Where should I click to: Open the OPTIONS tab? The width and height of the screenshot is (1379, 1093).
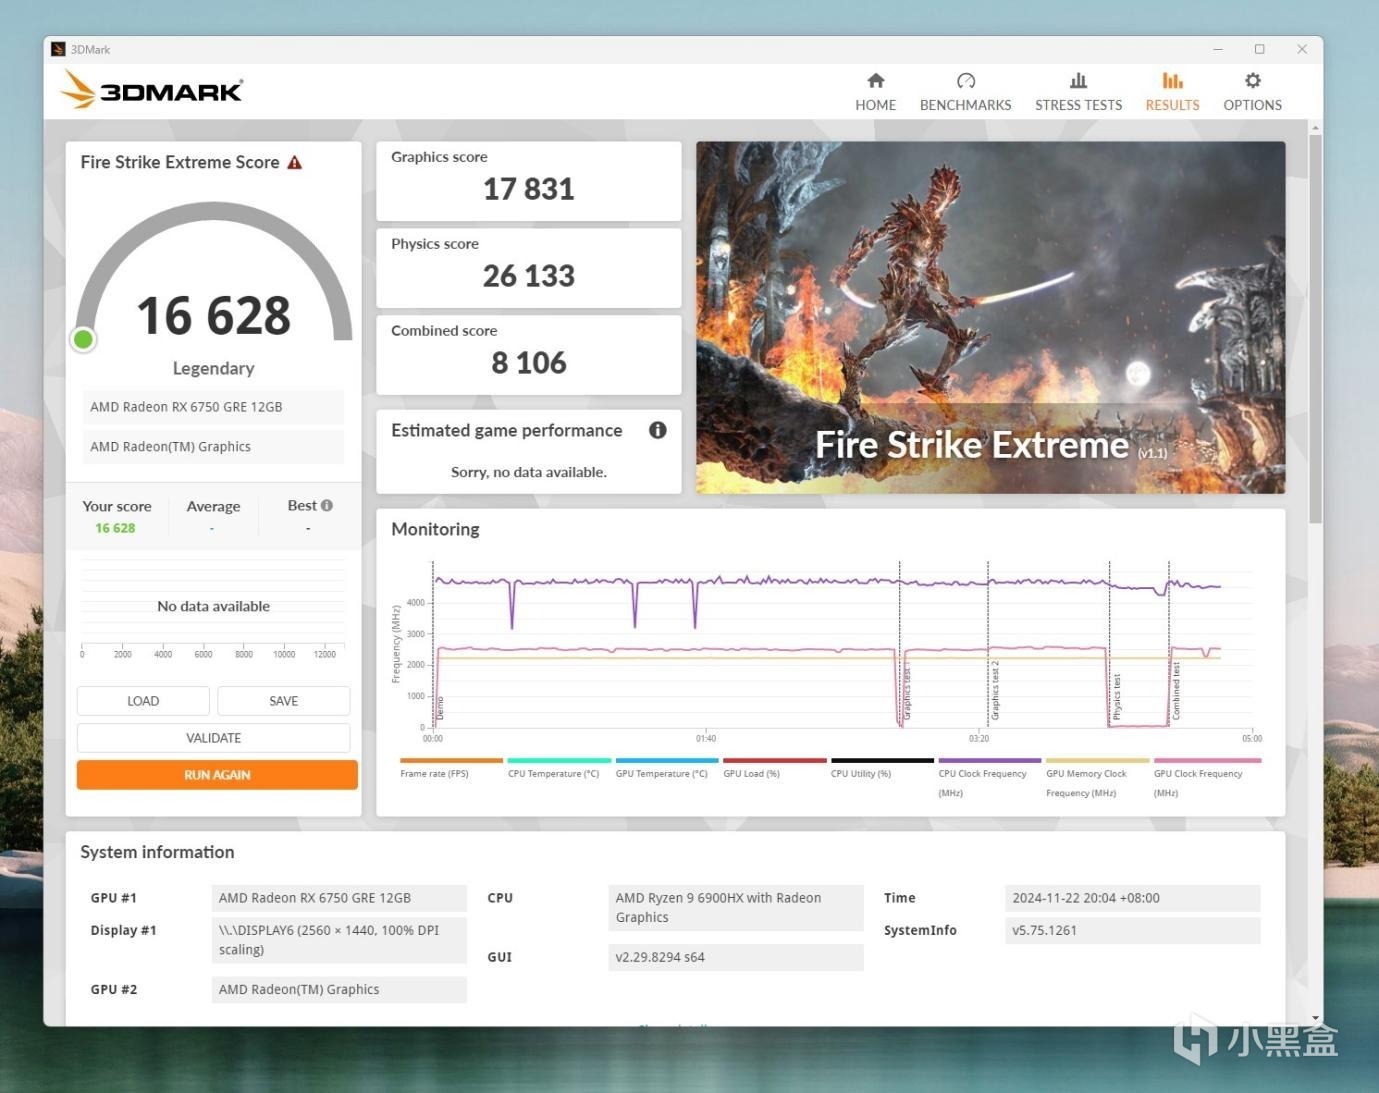(1252, 92)
